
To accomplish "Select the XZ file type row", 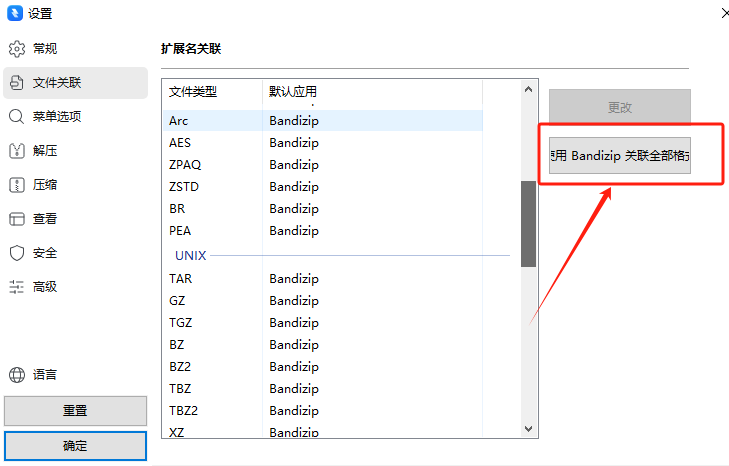I will tap(323, 431).
